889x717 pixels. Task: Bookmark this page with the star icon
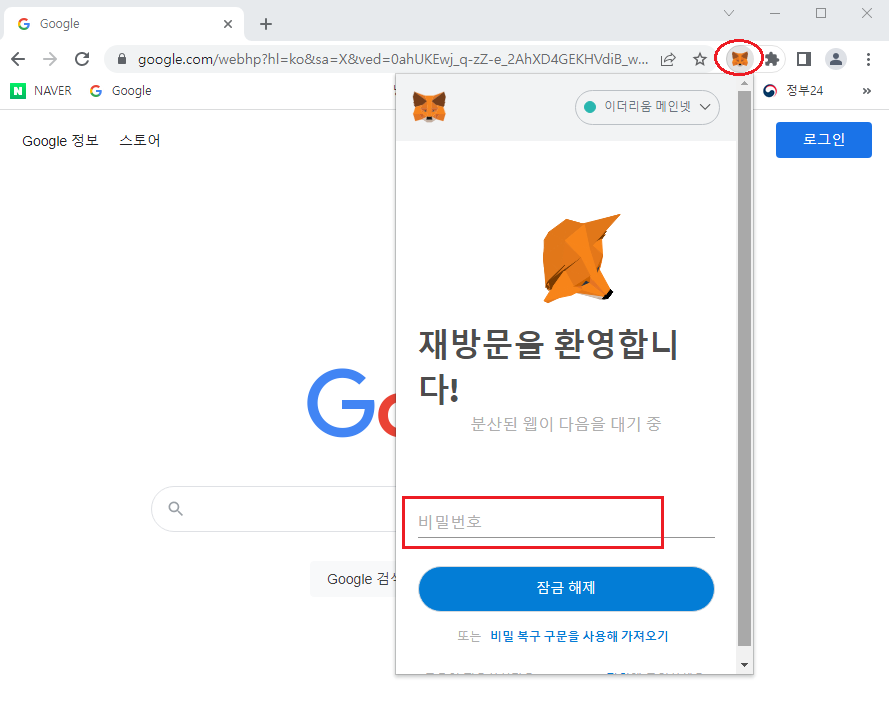tap(700, 59)
